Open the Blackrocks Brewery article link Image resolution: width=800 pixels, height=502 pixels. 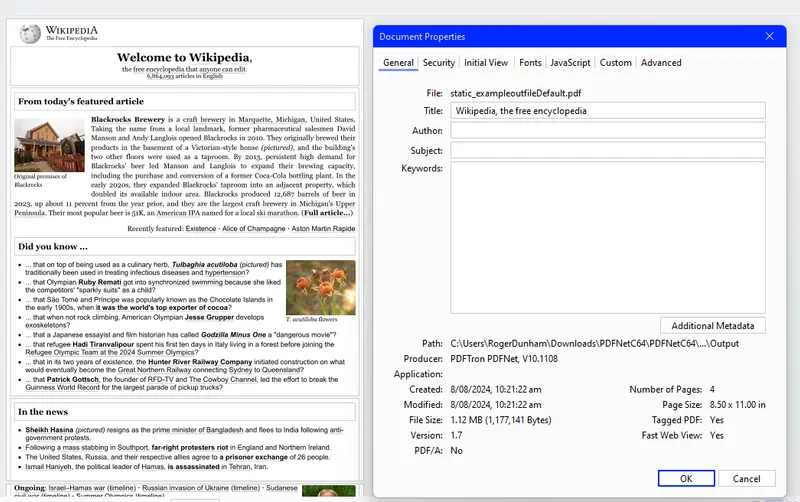[x=128, y=119]
